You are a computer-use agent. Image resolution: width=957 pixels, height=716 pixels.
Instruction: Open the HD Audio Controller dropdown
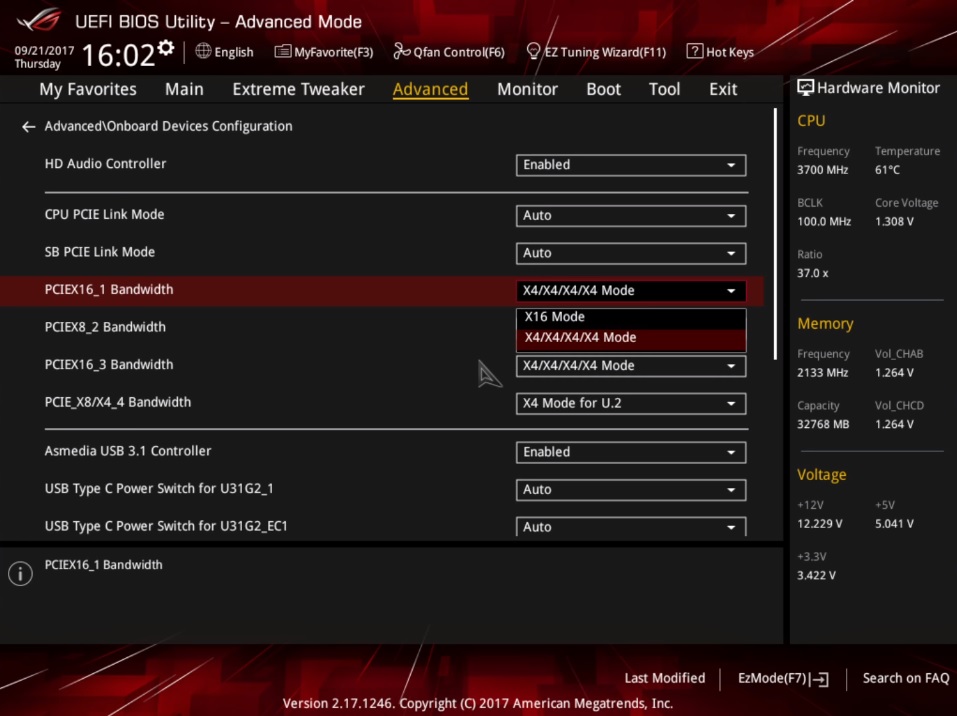[630, 165]
